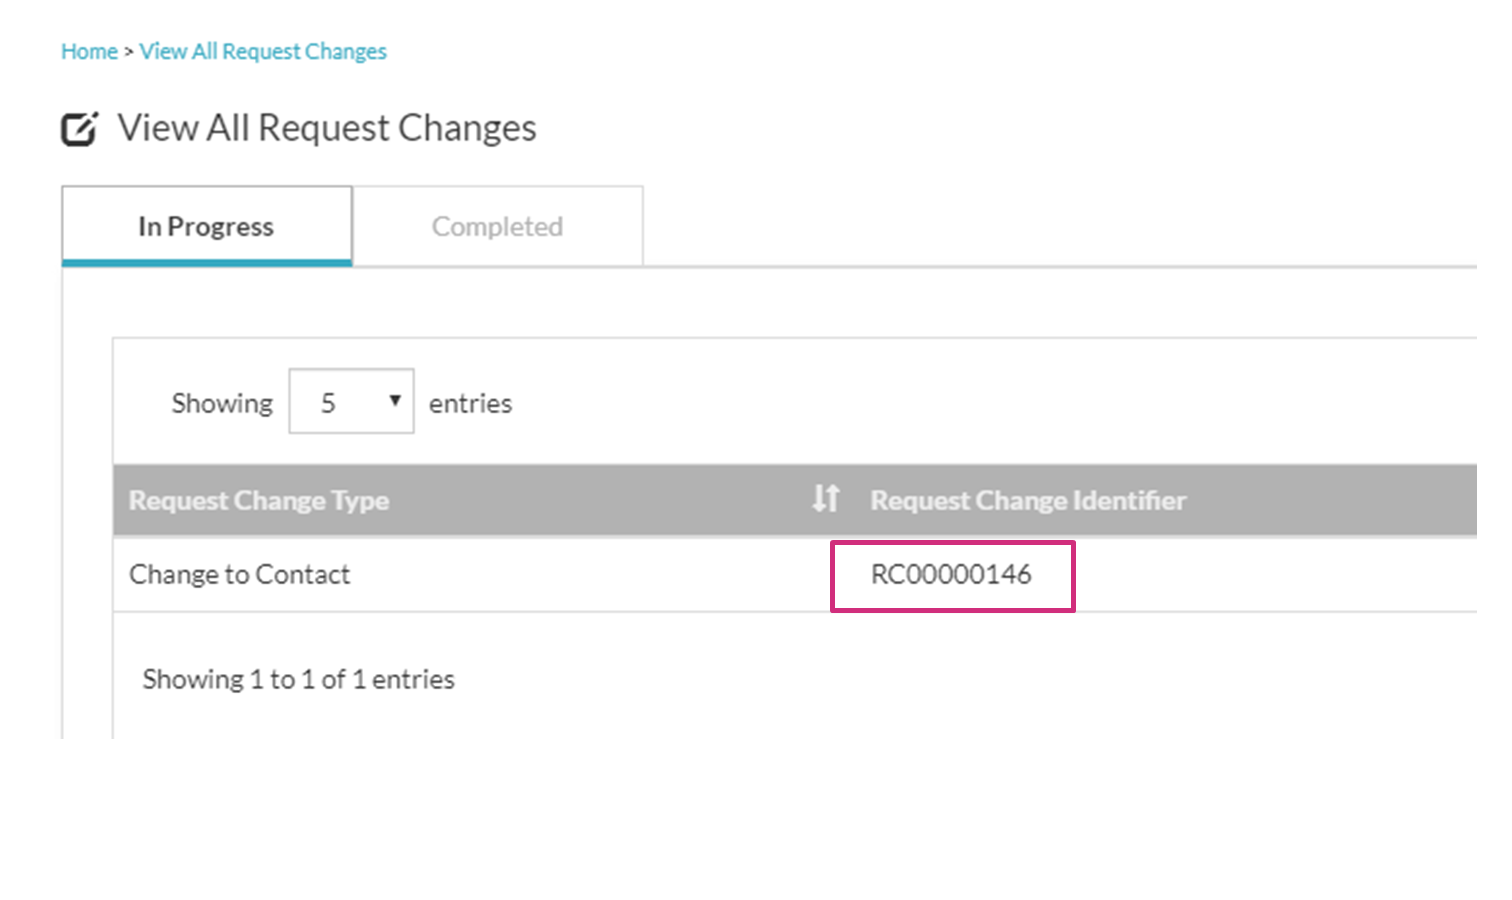The height and width of the screenshot is (900, 1512).
Task: Click the 'Showing 1 to 1 of 1 entries' text
Action: (298, 679)
